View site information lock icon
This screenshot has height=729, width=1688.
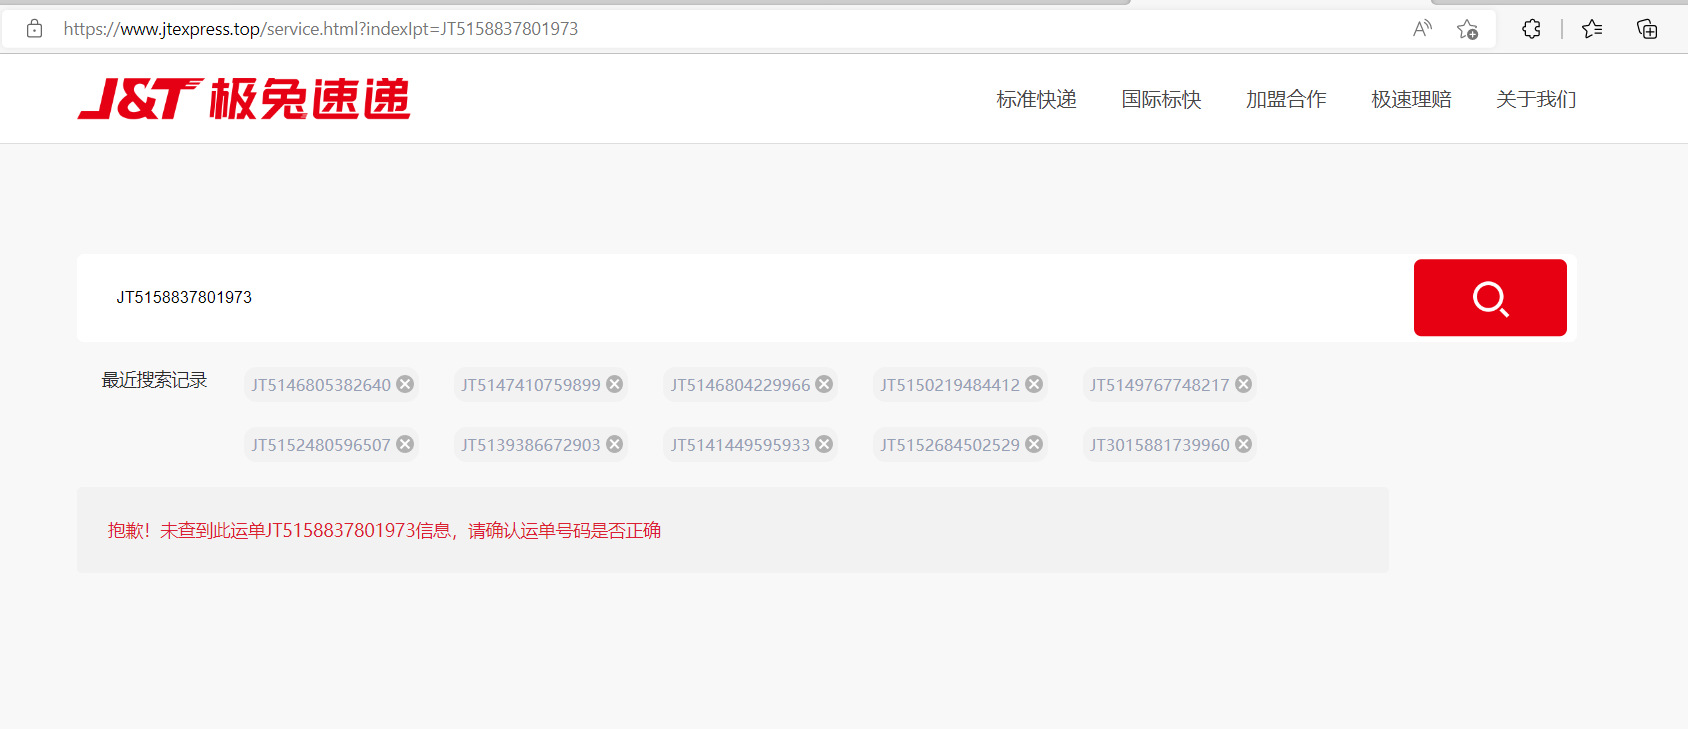pos(34,29)
